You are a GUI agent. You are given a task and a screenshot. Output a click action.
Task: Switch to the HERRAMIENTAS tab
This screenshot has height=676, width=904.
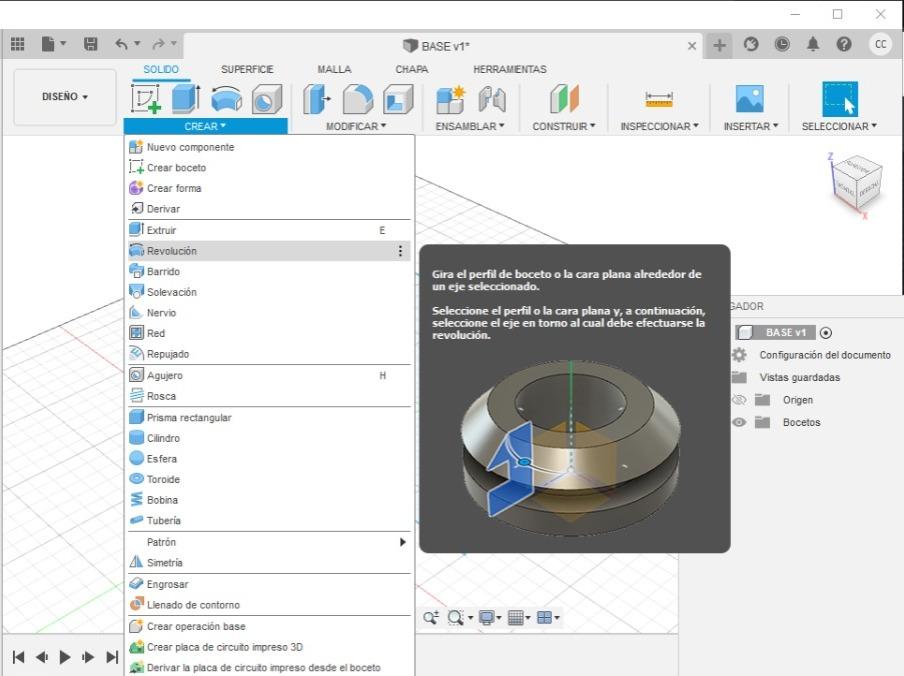510,69
